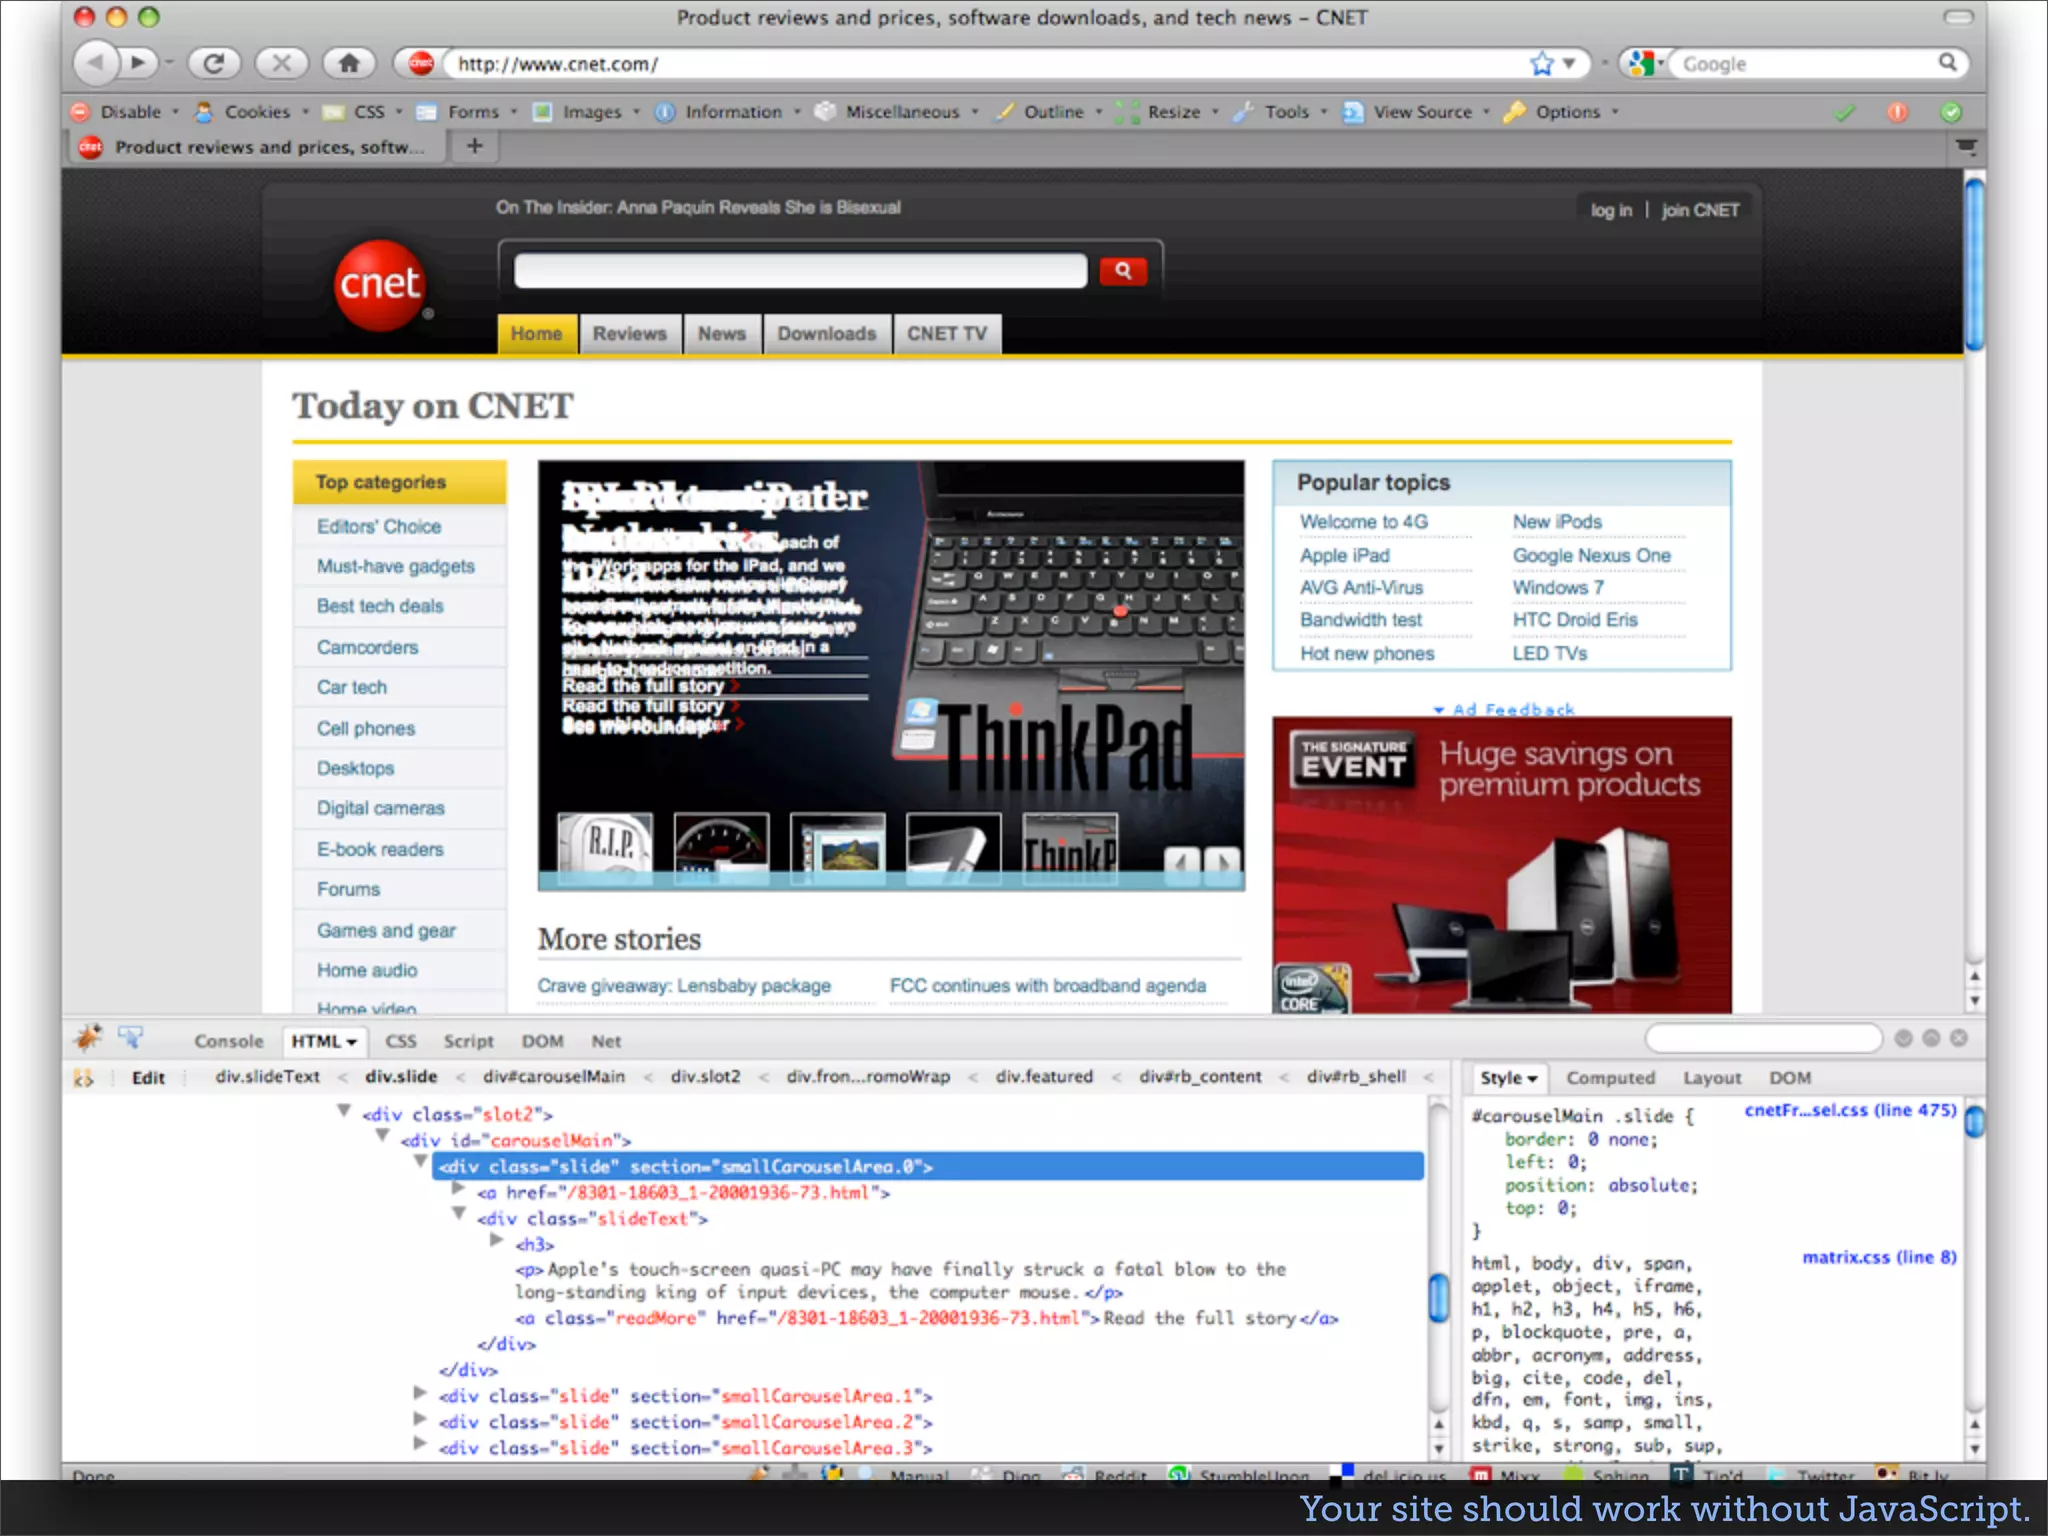Open the Camcorders category link
Viewport: 2048px width, 1536px height.
coord(367,647)
